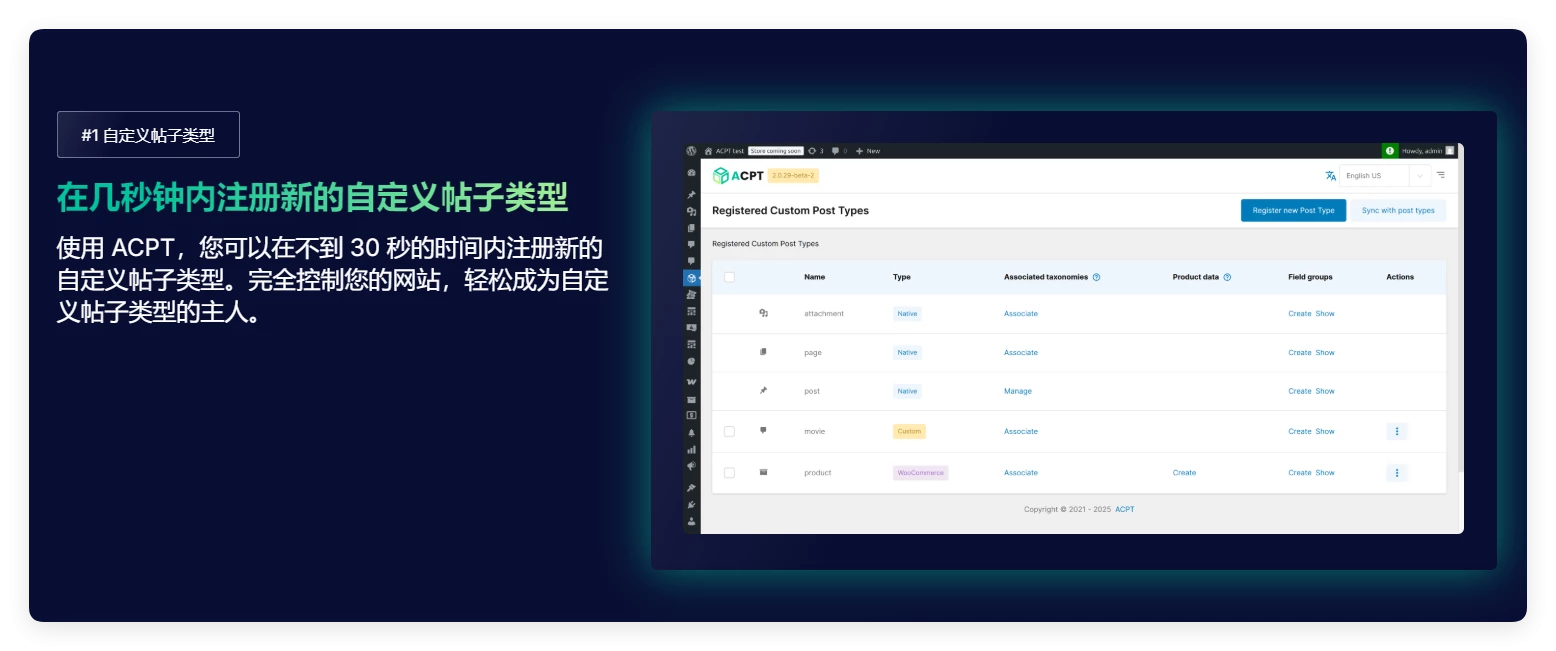
Task: Click Register new Post Type button
Action: [x=1293, y=210]
